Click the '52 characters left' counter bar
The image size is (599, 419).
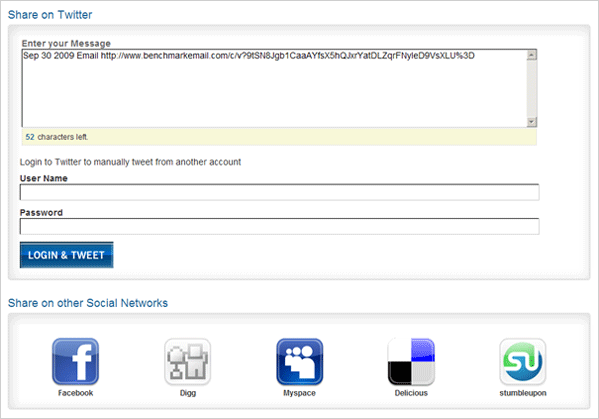point(279,137)
